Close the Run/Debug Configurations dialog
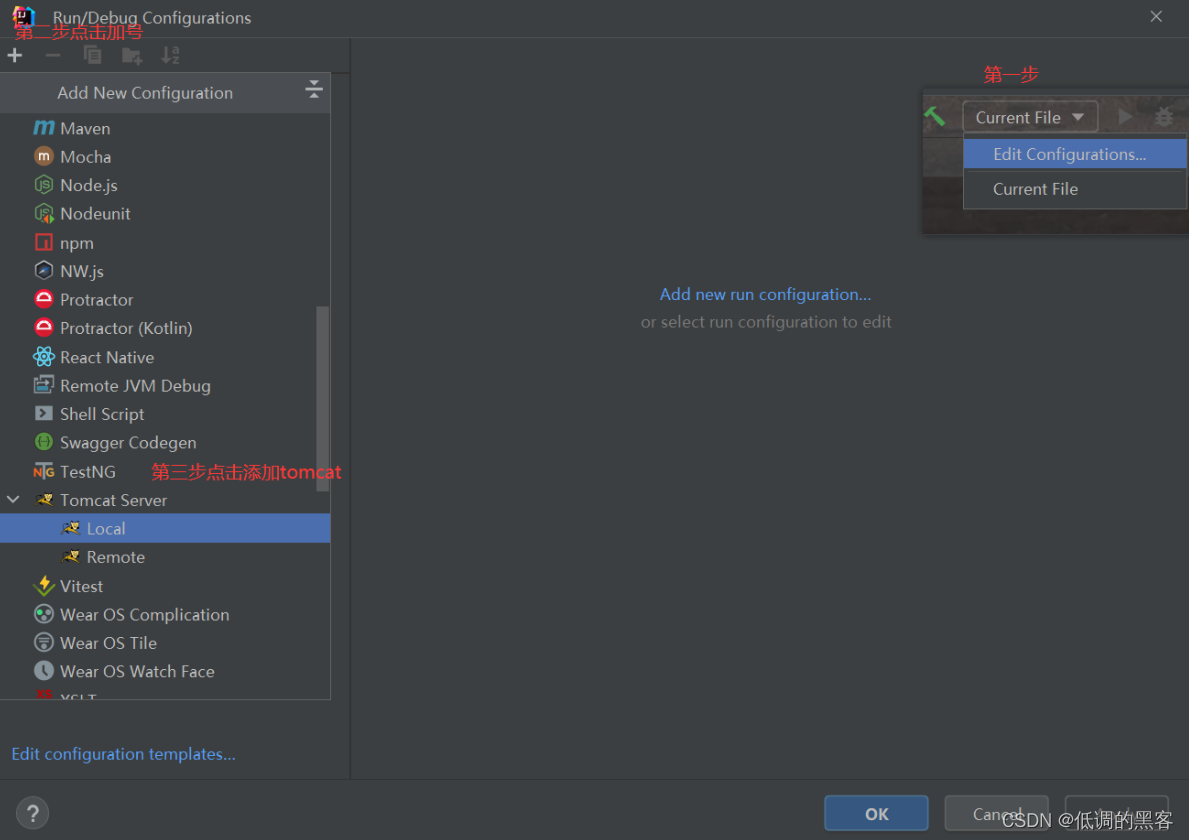The image size is (1189, 840). point(1156,17)
